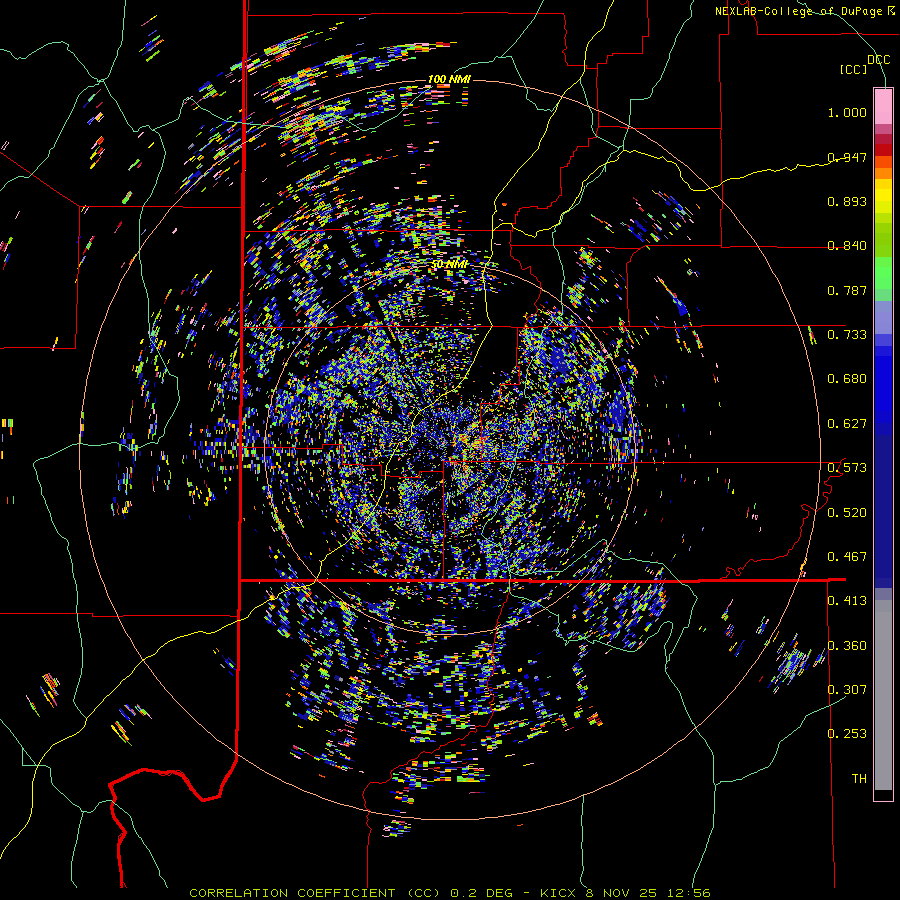The height and width of the screenshot is (900, 900).
Task: Select the 0.627 scale value
Action: (847, 424)
